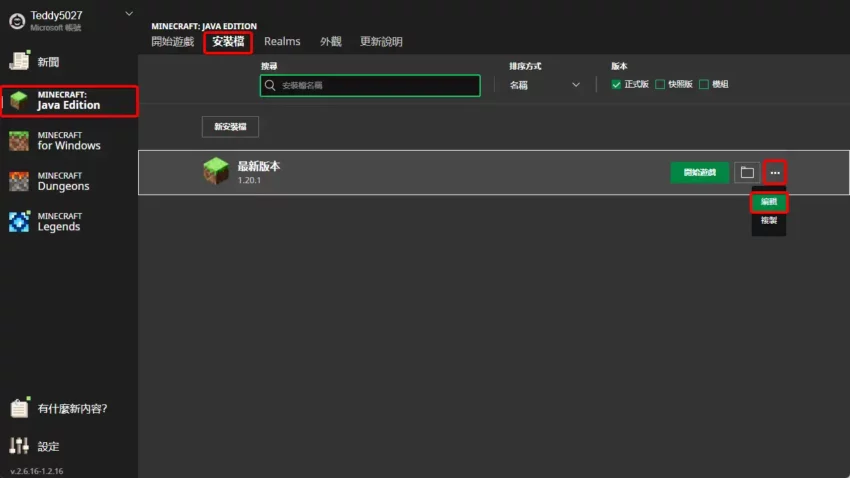Open the Teddy5027 account avatar icon

[17, 21]
